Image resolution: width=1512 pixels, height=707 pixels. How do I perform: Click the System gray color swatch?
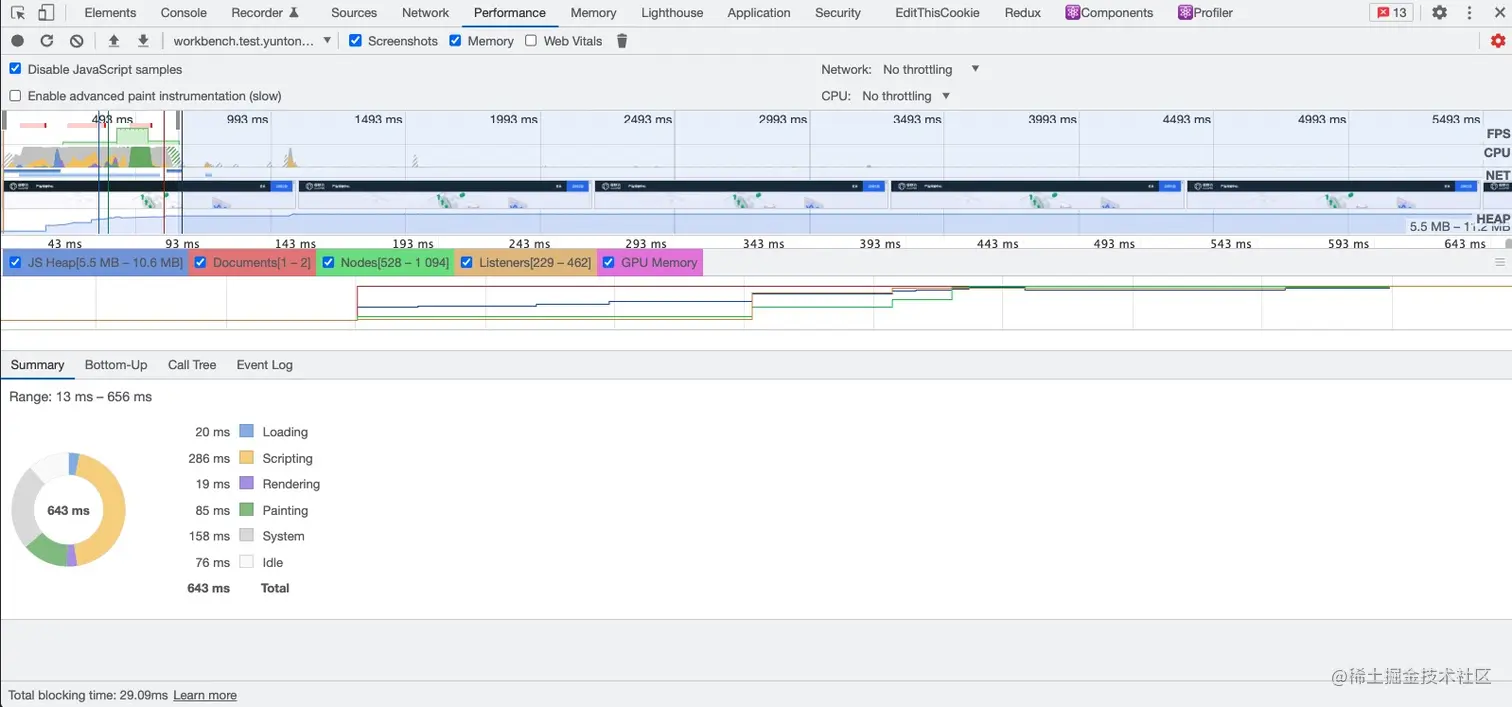pos(247,535)
